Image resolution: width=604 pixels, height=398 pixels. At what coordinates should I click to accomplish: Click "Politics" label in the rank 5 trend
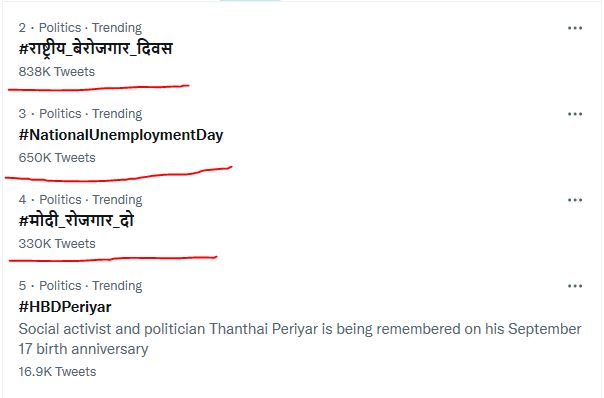coord(60,285)
